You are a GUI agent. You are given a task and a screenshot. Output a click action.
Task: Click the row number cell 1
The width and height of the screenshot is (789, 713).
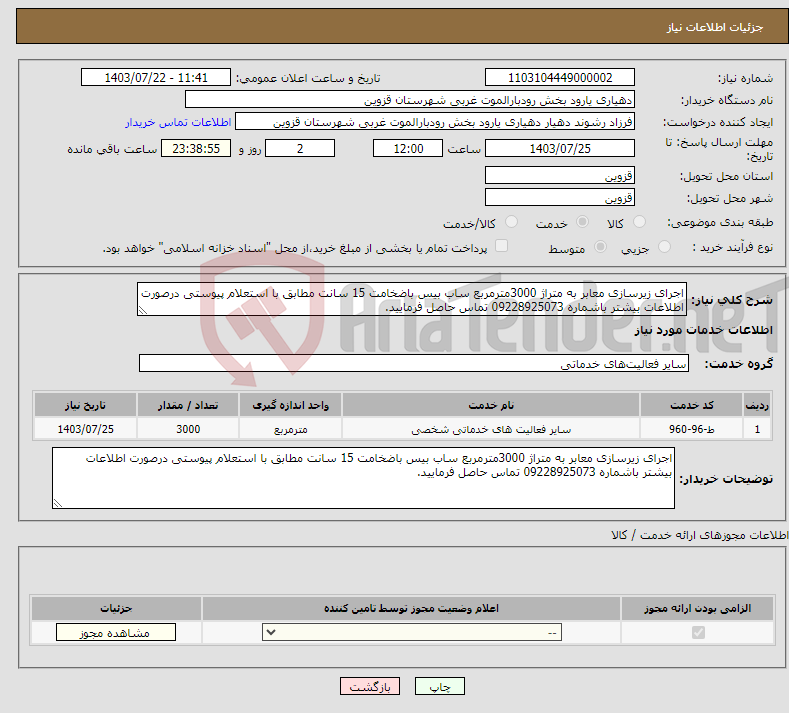click(757, 429)
